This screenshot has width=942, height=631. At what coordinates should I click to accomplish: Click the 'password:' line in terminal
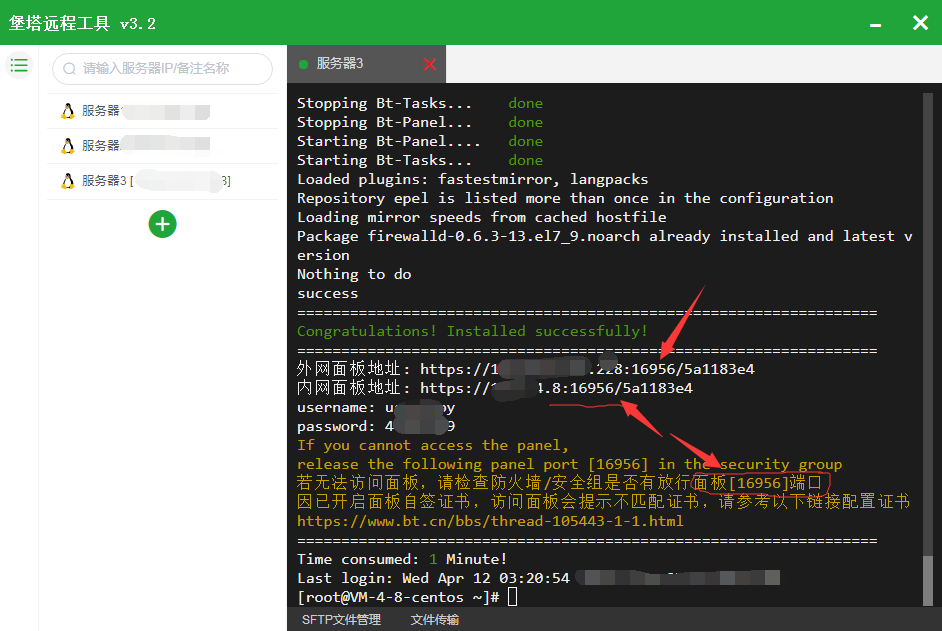pyautogui.click(x=376, y=426)
